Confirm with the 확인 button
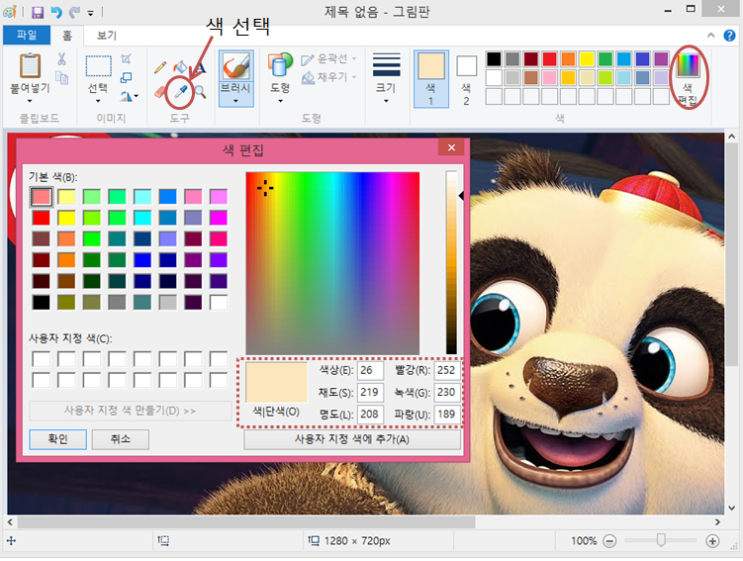 click(58, 439)
